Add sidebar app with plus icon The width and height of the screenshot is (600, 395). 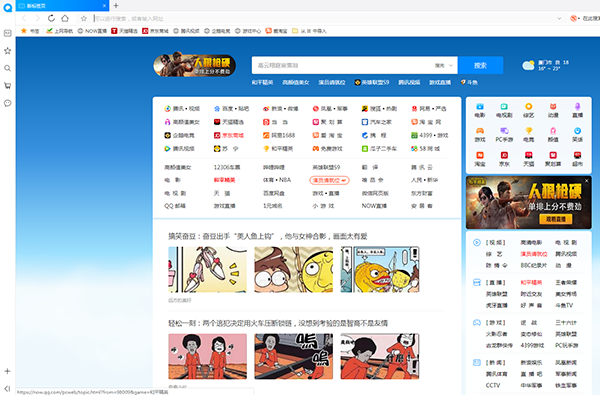(x=7, y=371)
